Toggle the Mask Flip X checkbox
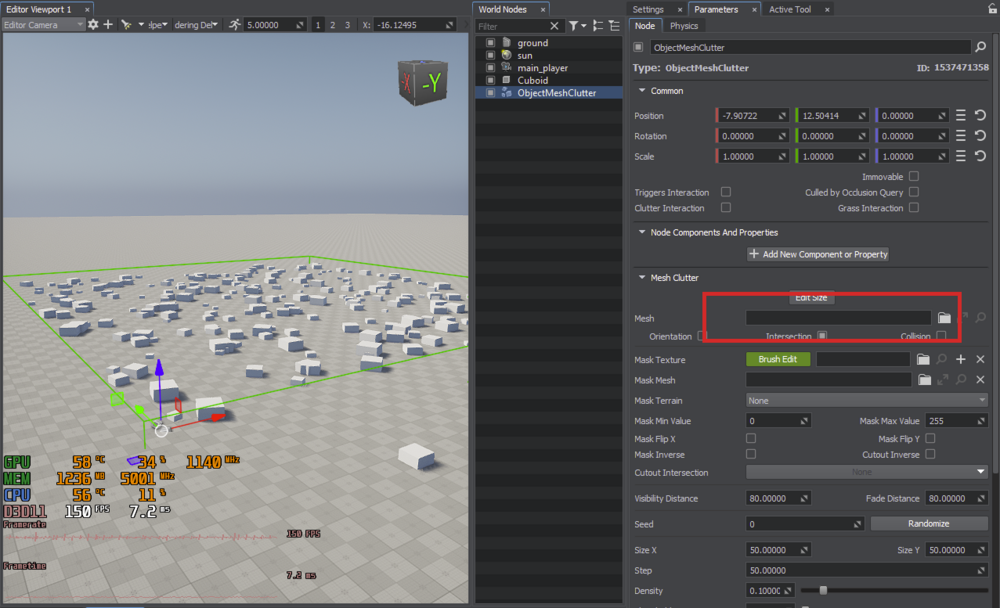This screenshot has width=1000, height=608. click(751, 438)
